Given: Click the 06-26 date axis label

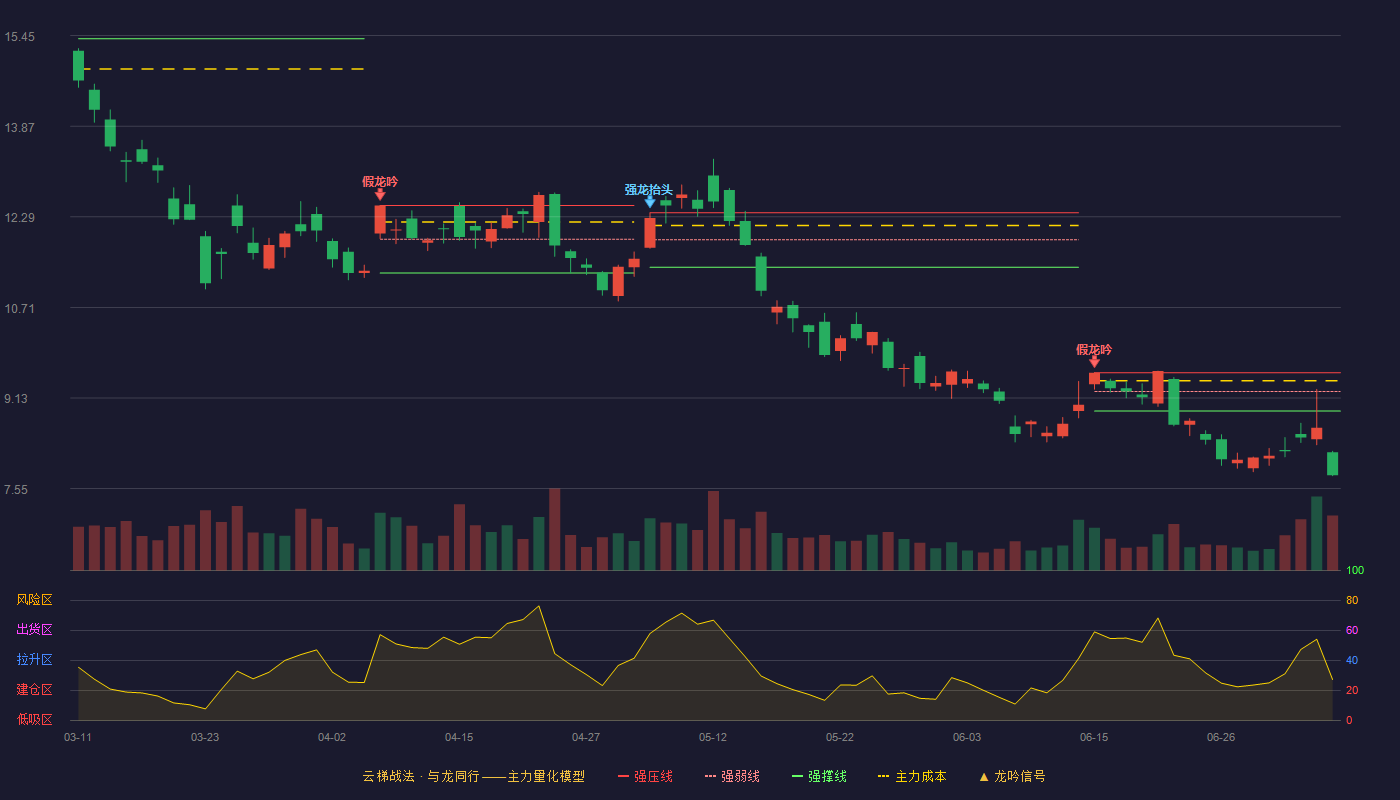Looking at the screenshot, I should tap(1221, 737).
